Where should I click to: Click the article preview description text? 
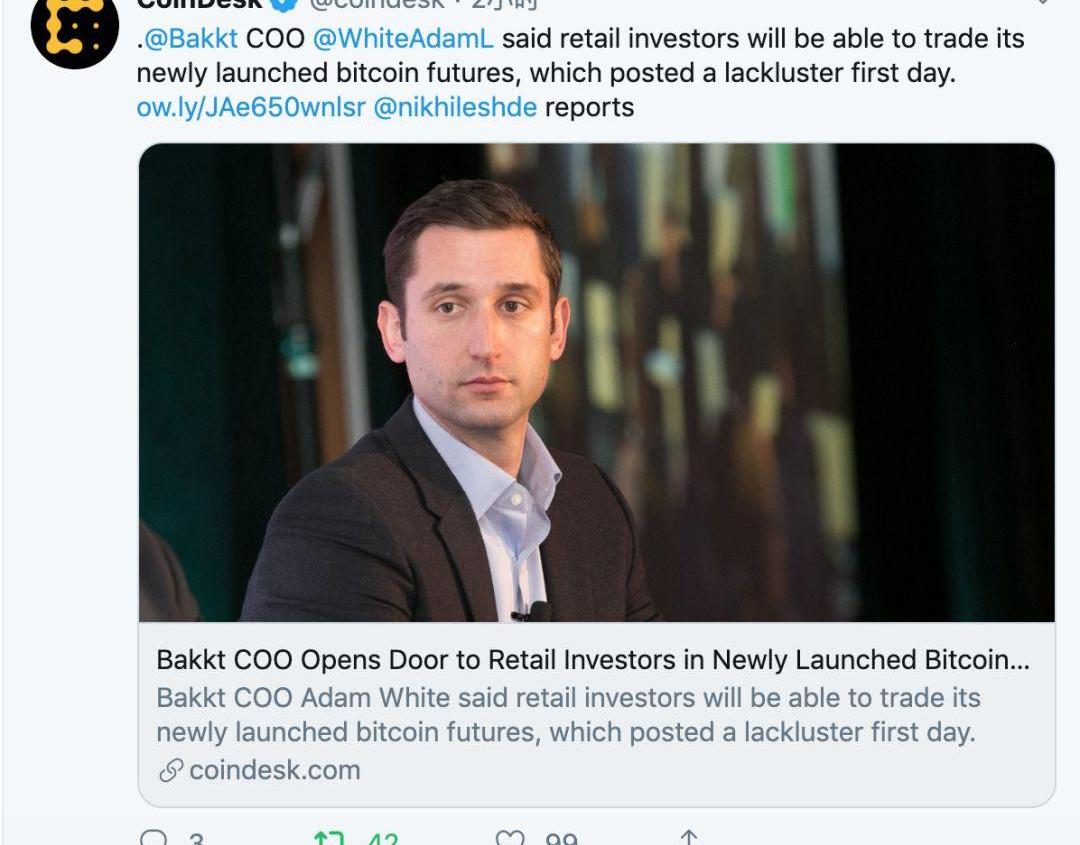(x=567, y=714)
